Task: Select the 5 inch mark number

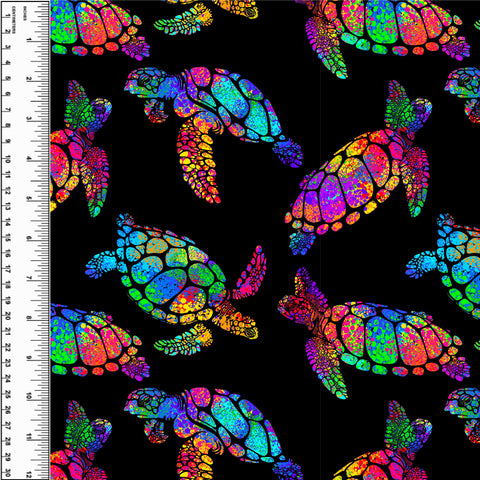Action: click(x=29, y=199)
